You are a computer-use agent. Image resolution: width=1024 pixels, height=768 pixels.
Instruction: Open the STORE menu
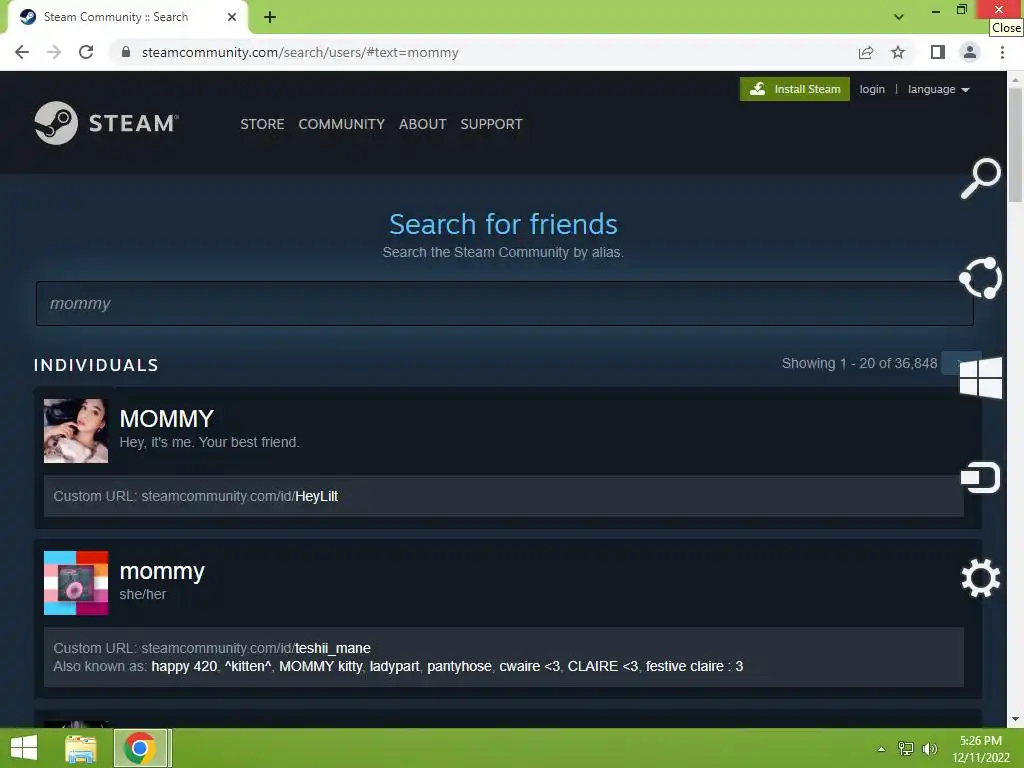(x=262, y=124)
